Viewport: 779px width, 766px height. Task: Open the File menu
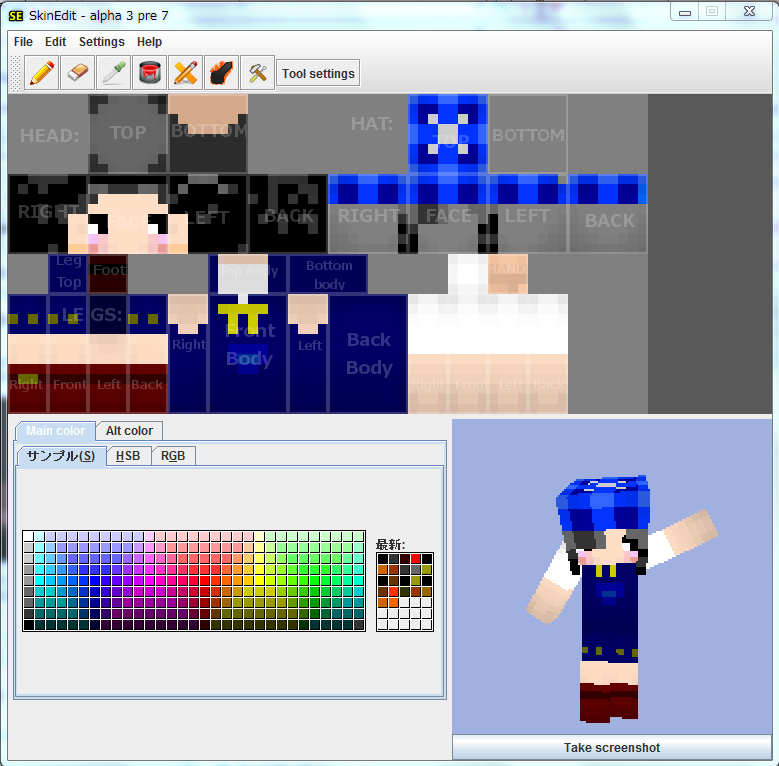pyautogui.click(x=23, y=42)
